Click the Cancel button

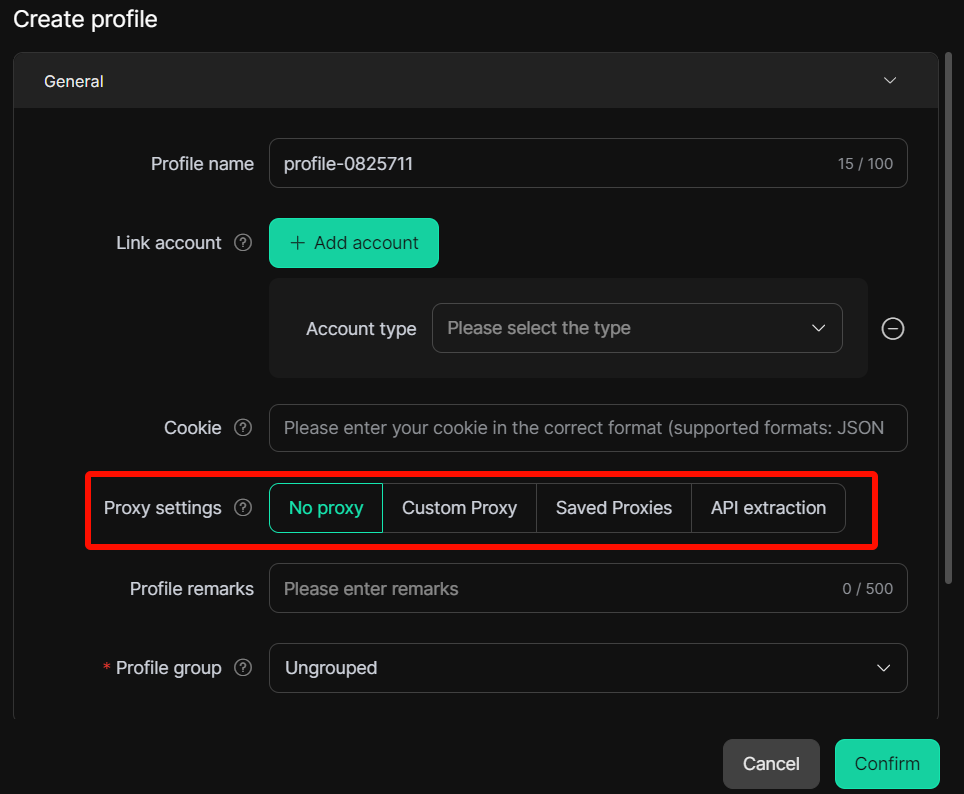pyautogui.click(x=771, y=764)
